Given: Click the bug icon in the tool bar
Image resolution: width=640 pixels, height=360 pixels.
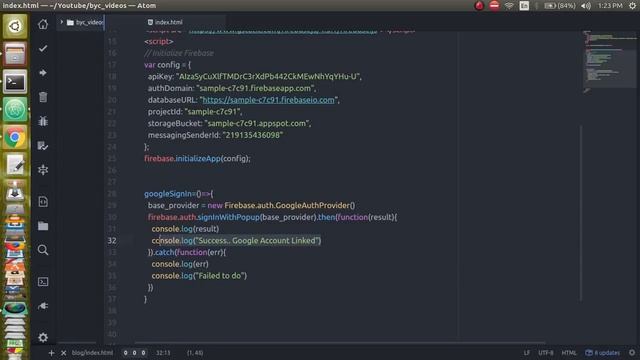Looking at the screenshot, I should 43,121.
